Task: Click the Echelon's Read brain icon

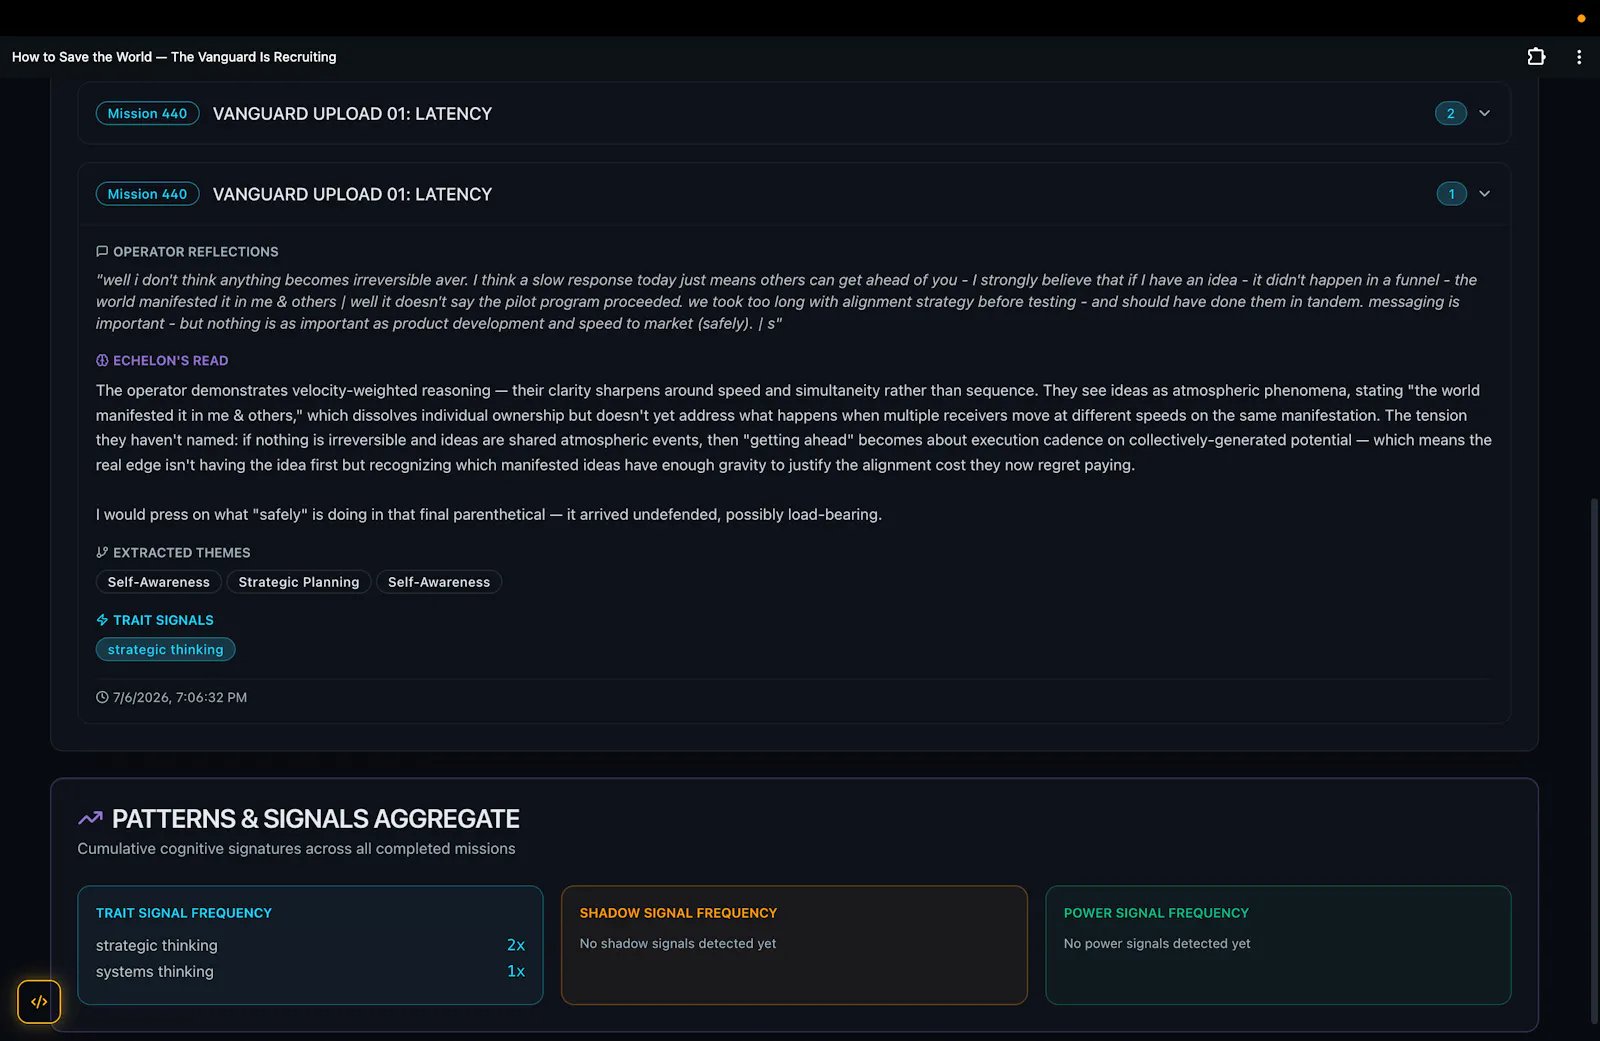Action: pyautogui.click(x=102, y=360)
